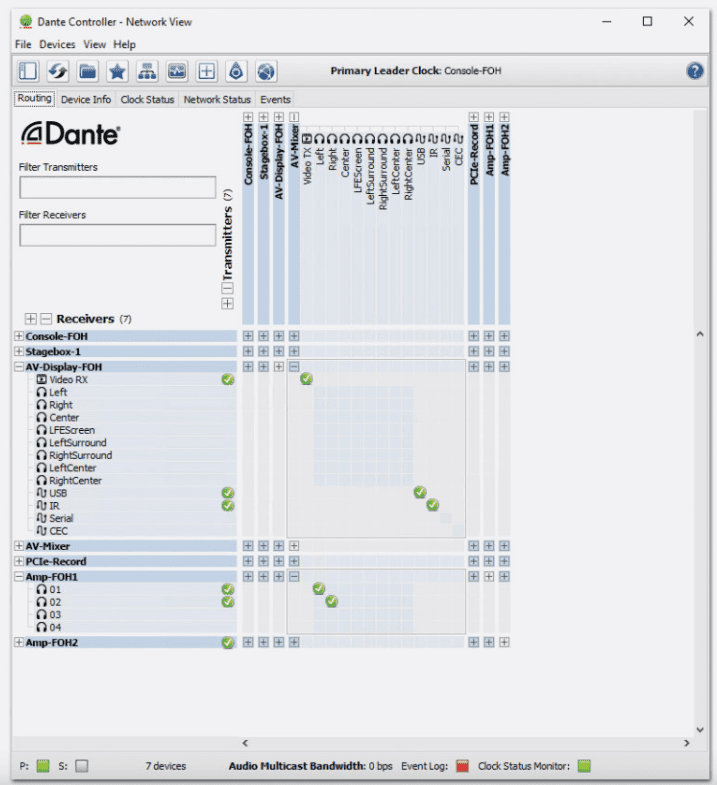
Task: Expand the Stagebox-1 receiver row
Action: point(19,351)
